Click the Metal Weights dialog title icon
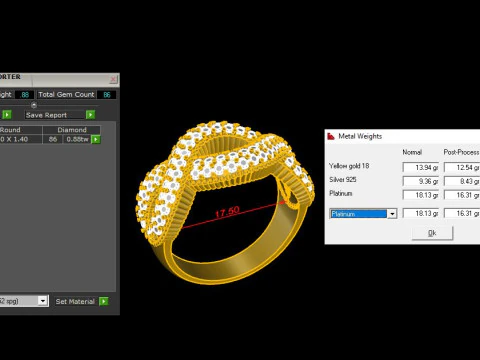The height and width of the screenshot is (360, 480). pyautogui.click(x=331, y=136)
